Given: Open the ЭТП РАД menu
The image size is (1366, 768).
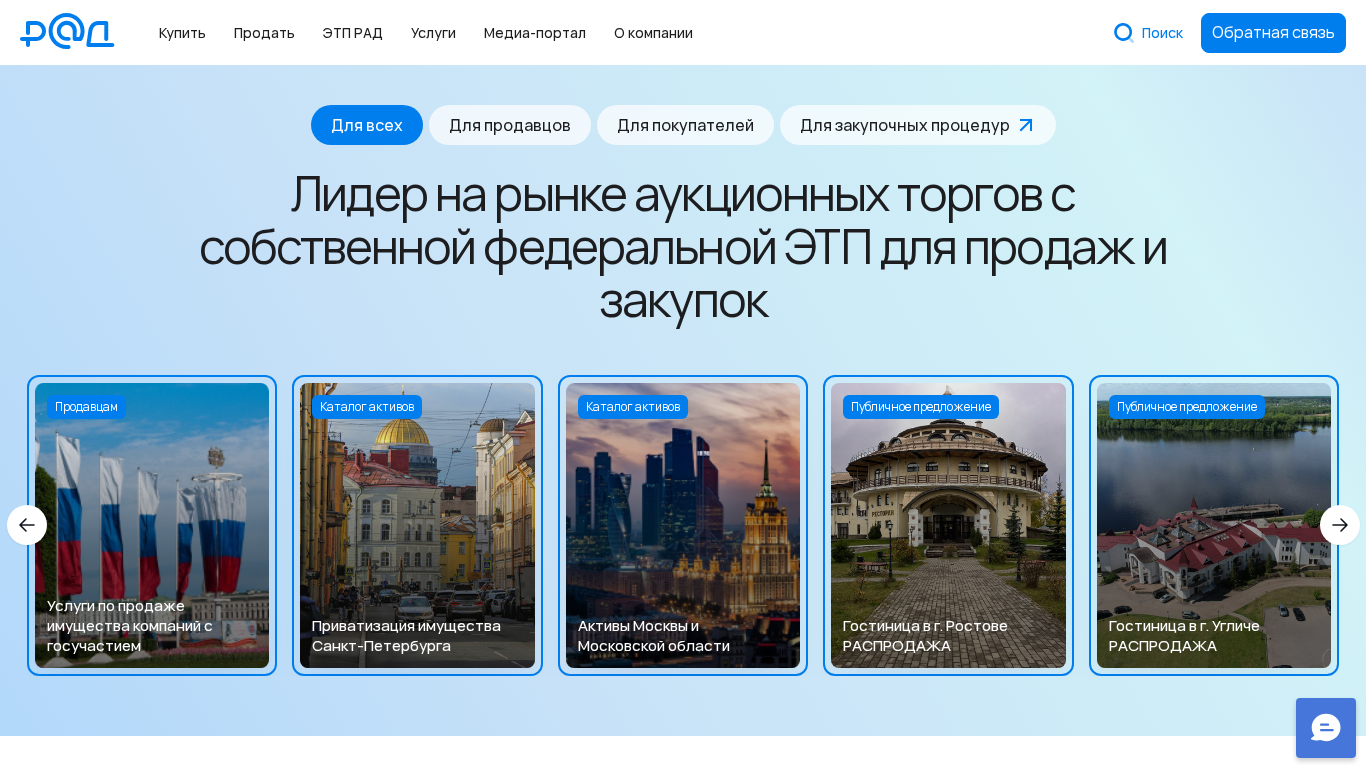Looking at the screenshot, I should (353, 33).
